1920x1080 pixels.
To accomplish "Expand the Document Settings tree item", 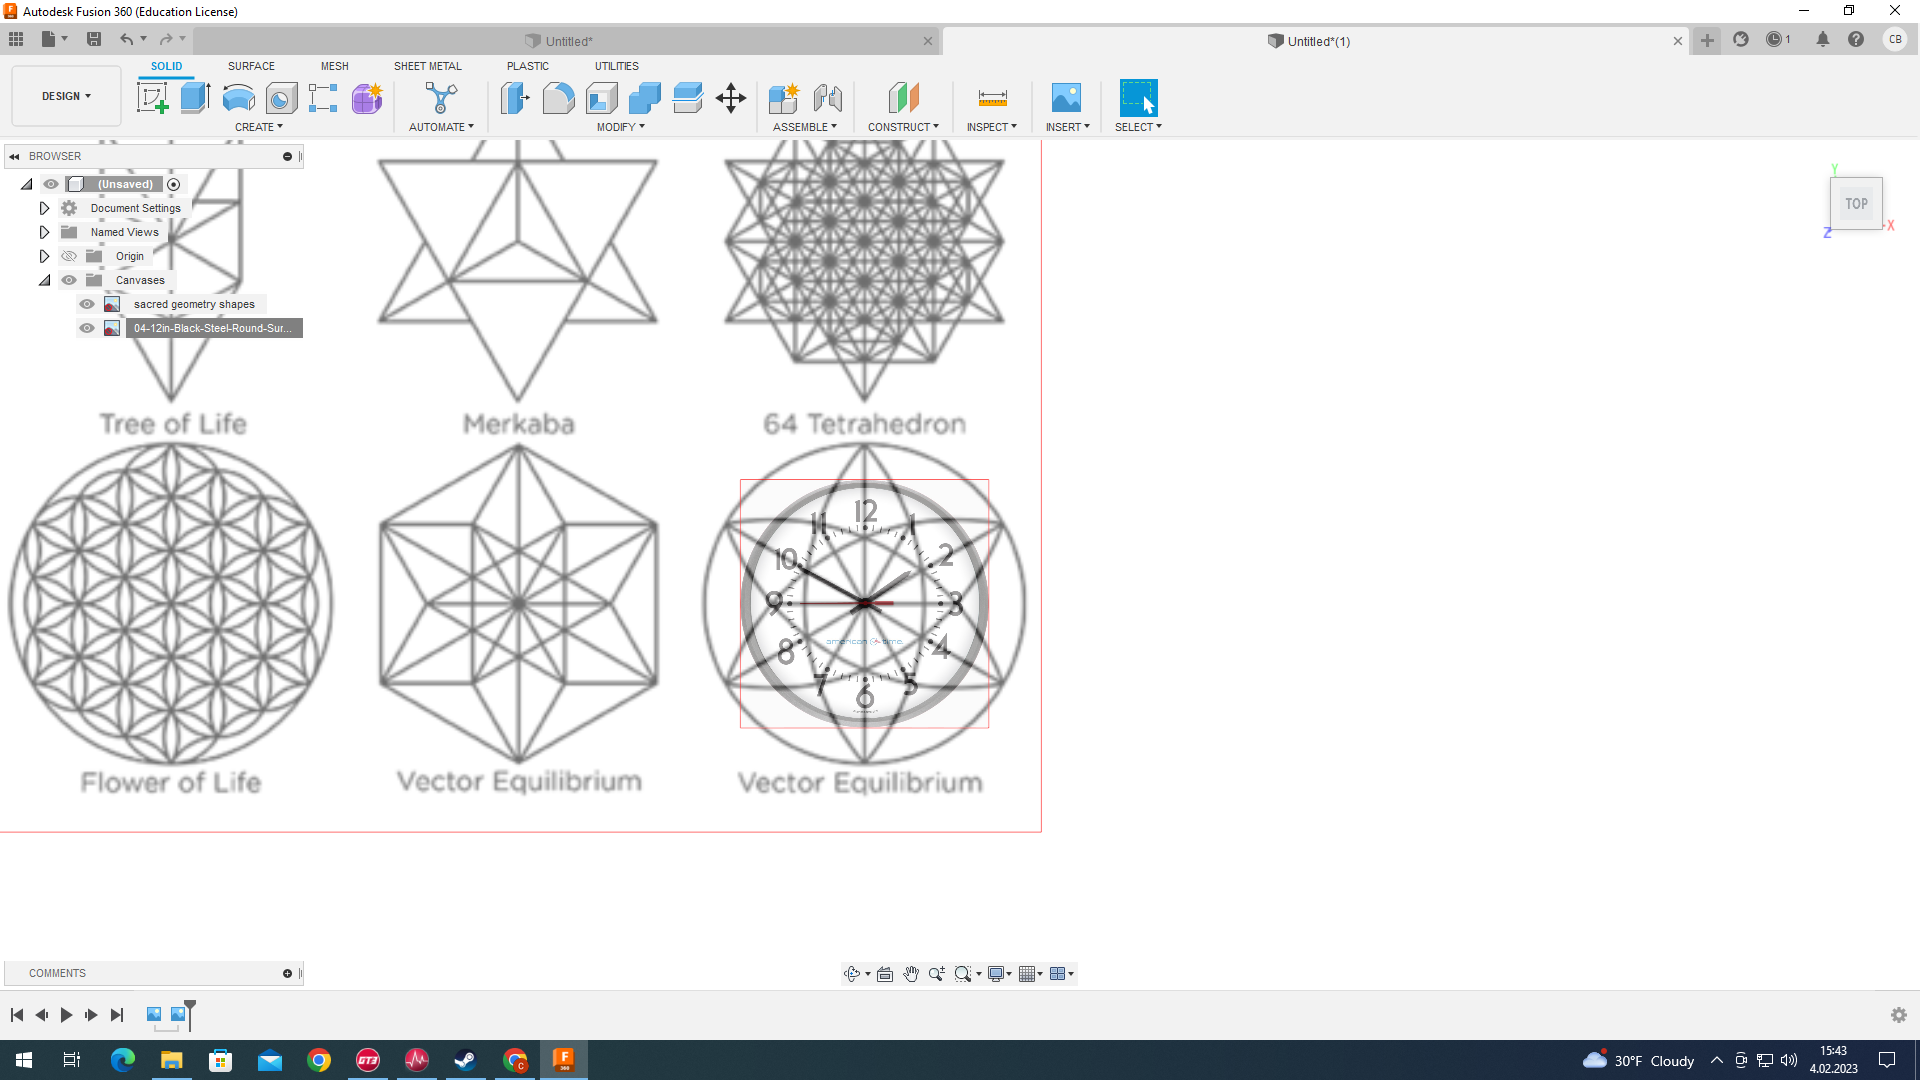I will (x=44, y=208).
